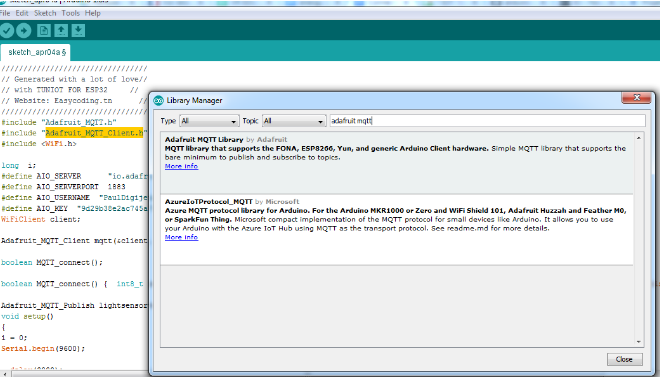
Task: Click the library search field with adafruit mqtt
Action: coord(487,121)
